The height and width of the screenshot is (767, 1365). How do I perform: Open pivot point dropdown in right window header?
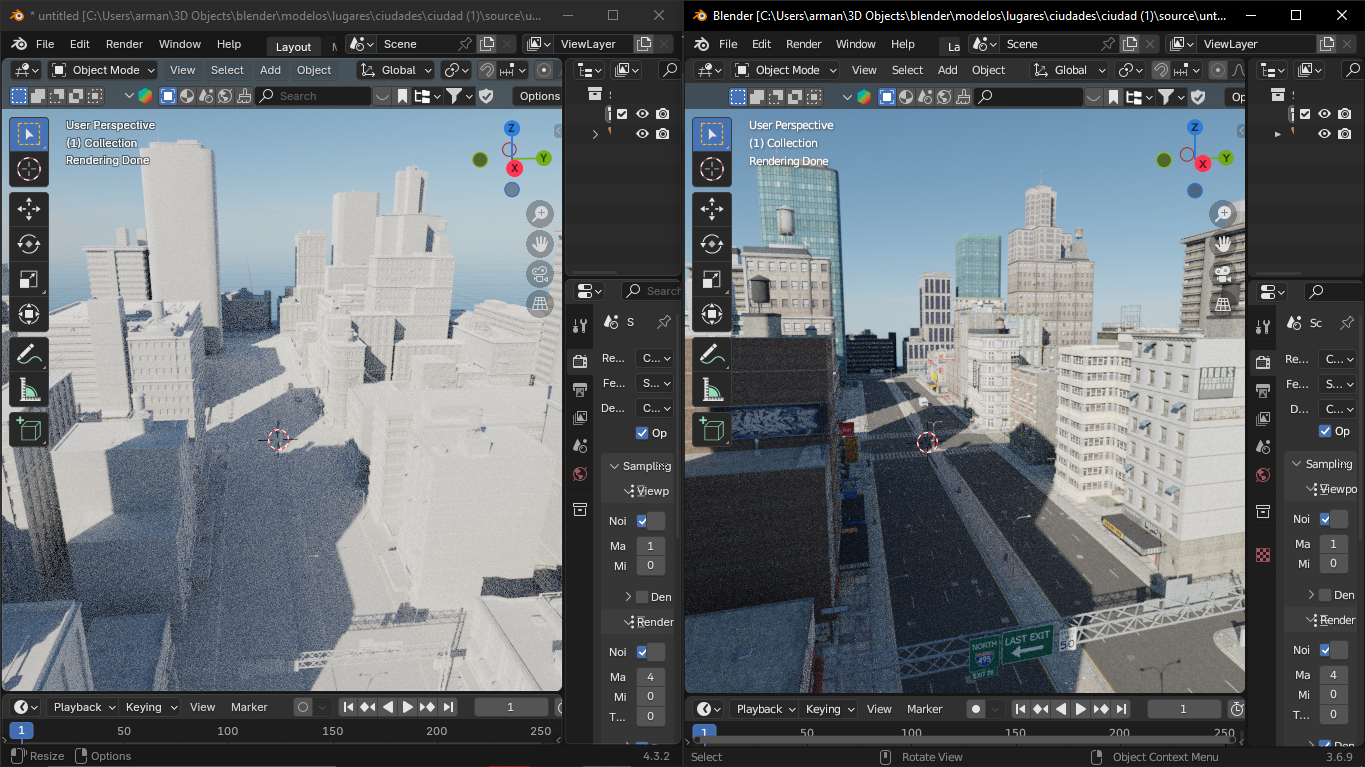coord(1131,70)
